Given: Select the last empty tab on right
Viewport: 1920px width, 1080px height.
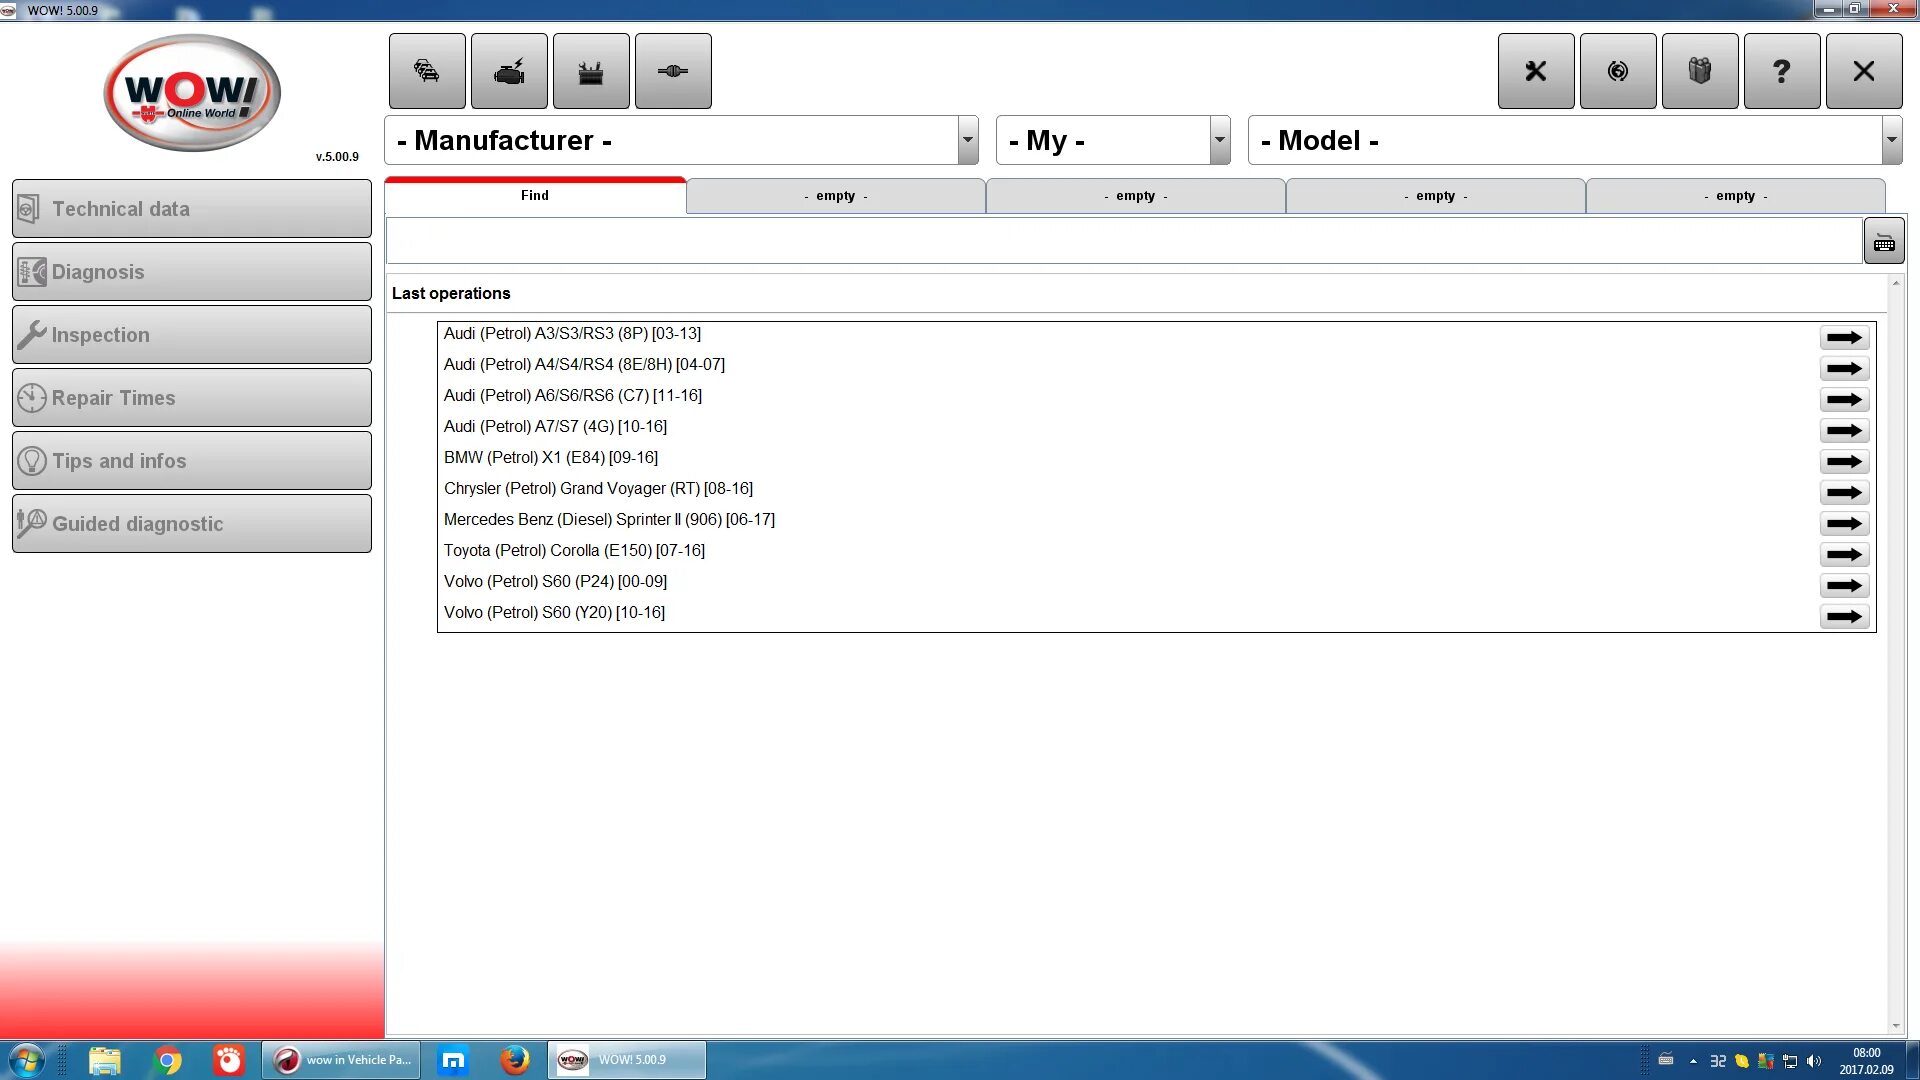Looking at the screenshot, I should pyautogui.click(x=1736, y=196).
